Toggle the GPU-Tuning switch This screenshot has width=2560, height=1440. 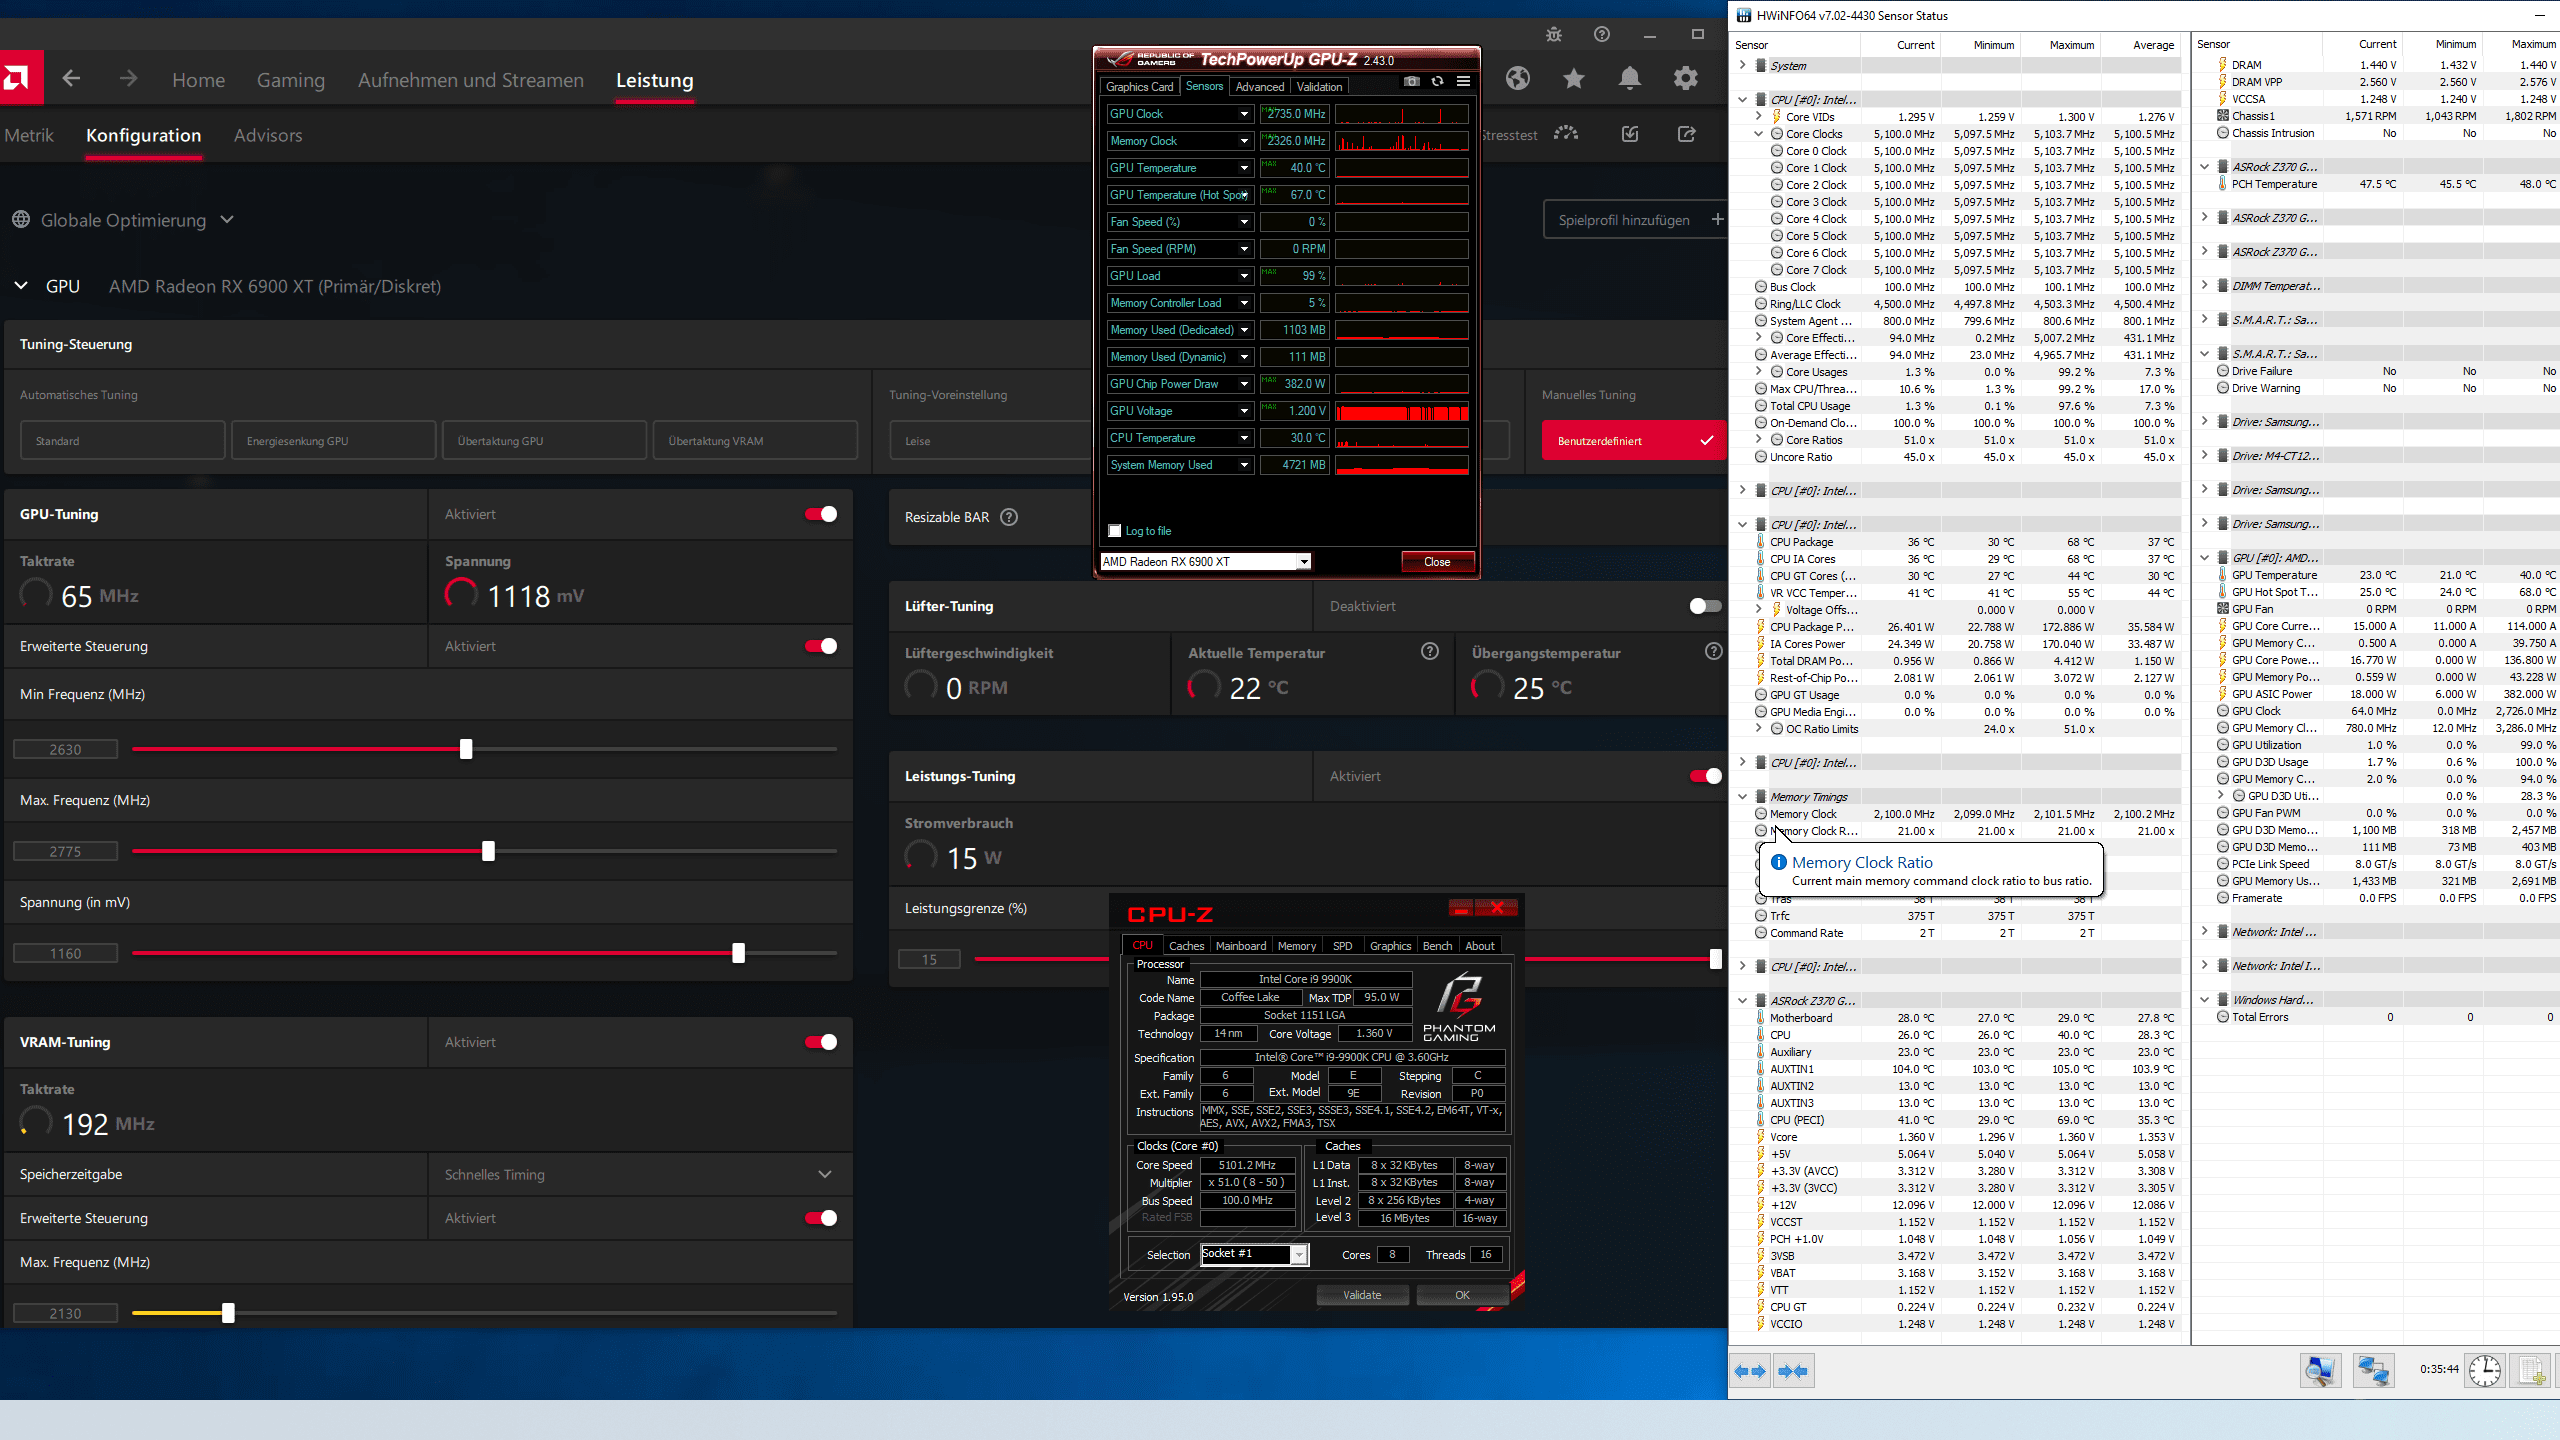[x=821, y=514]
